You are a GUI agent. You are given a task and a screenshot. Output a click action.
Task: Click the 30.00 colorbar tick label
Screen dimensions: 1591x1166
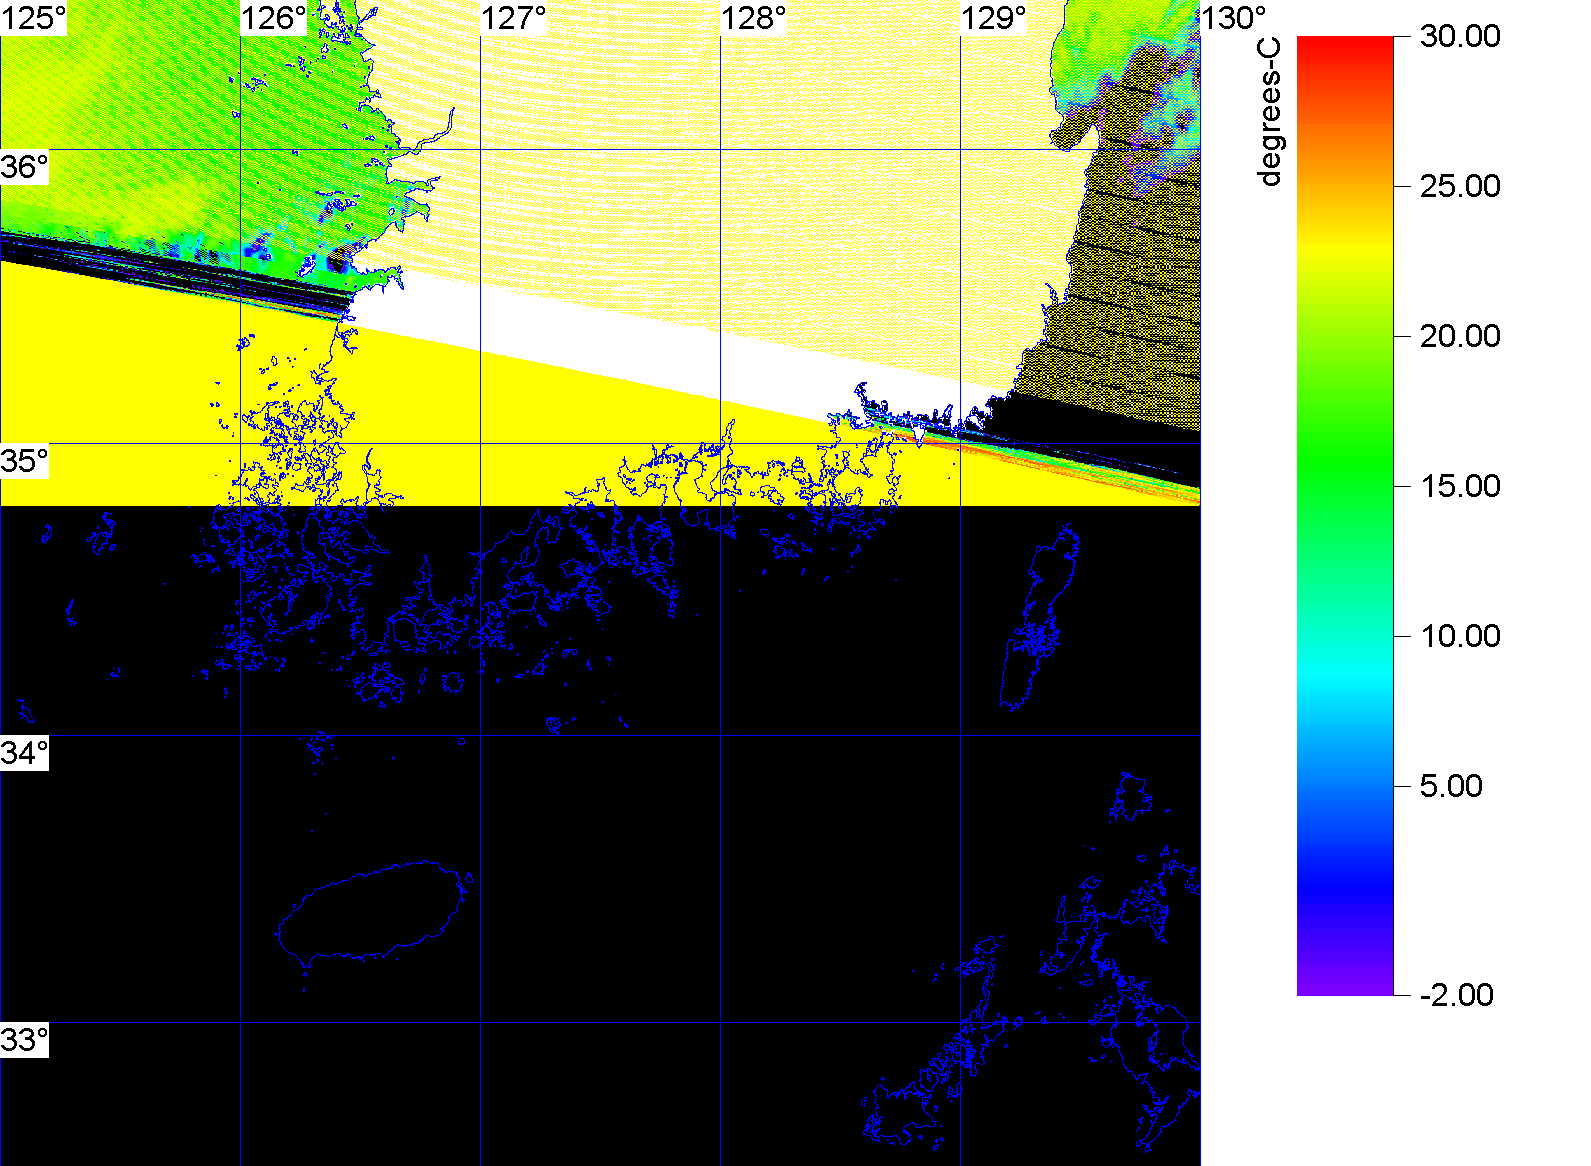tap(1460, 36)
